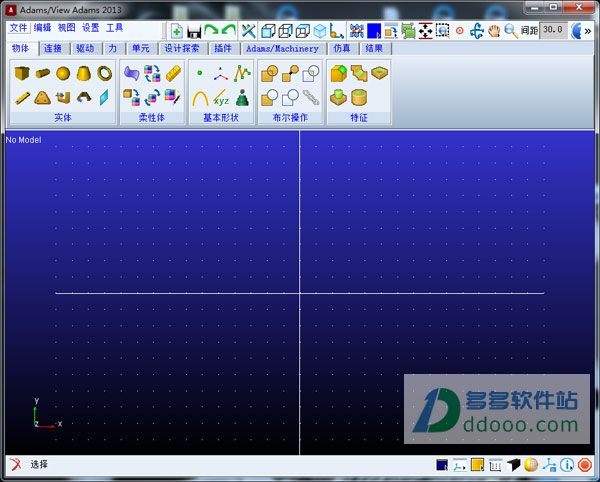Image resolution: width=600 pixels, height=482 pixels.
Task: Select the Frustum cone tool
Action: pos(83,73)
